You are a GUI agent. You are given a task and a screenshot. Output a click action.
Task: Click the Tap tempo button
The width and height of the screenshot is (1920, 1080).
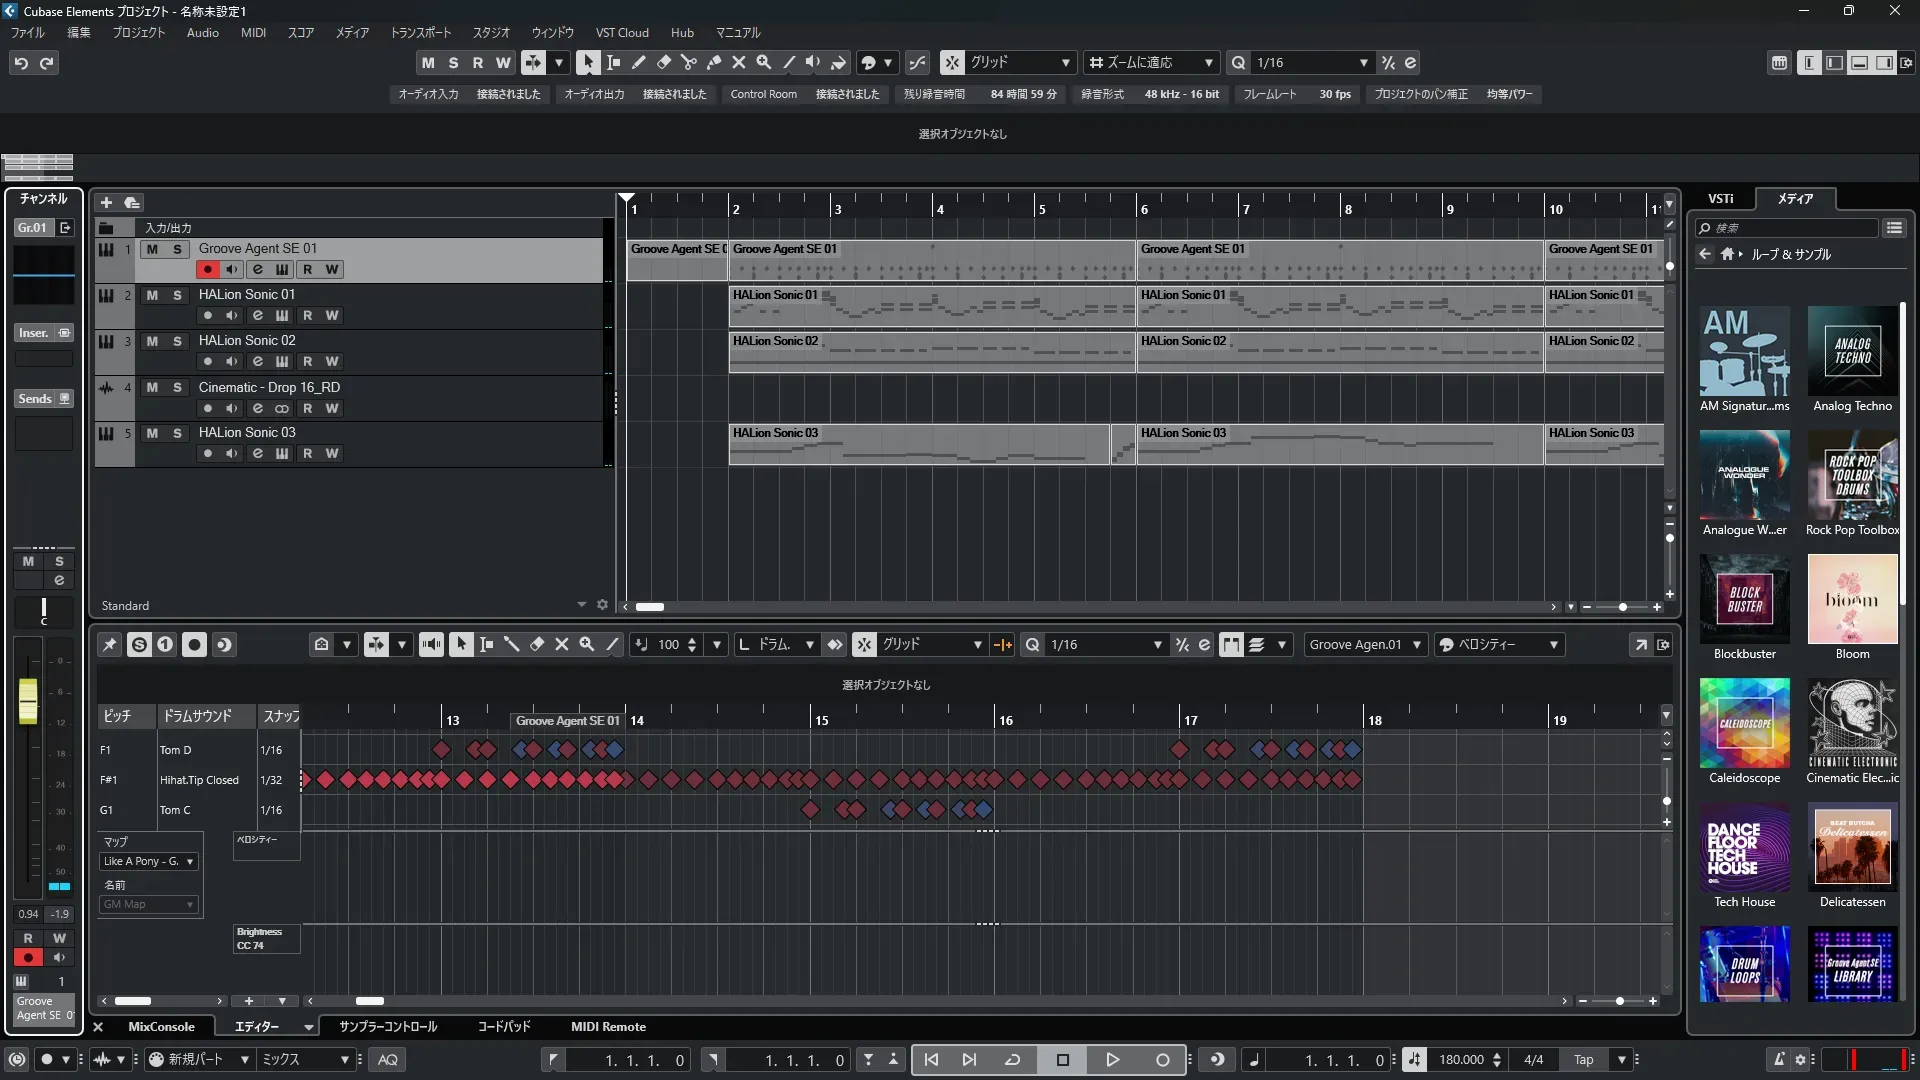[1583, 1060]
